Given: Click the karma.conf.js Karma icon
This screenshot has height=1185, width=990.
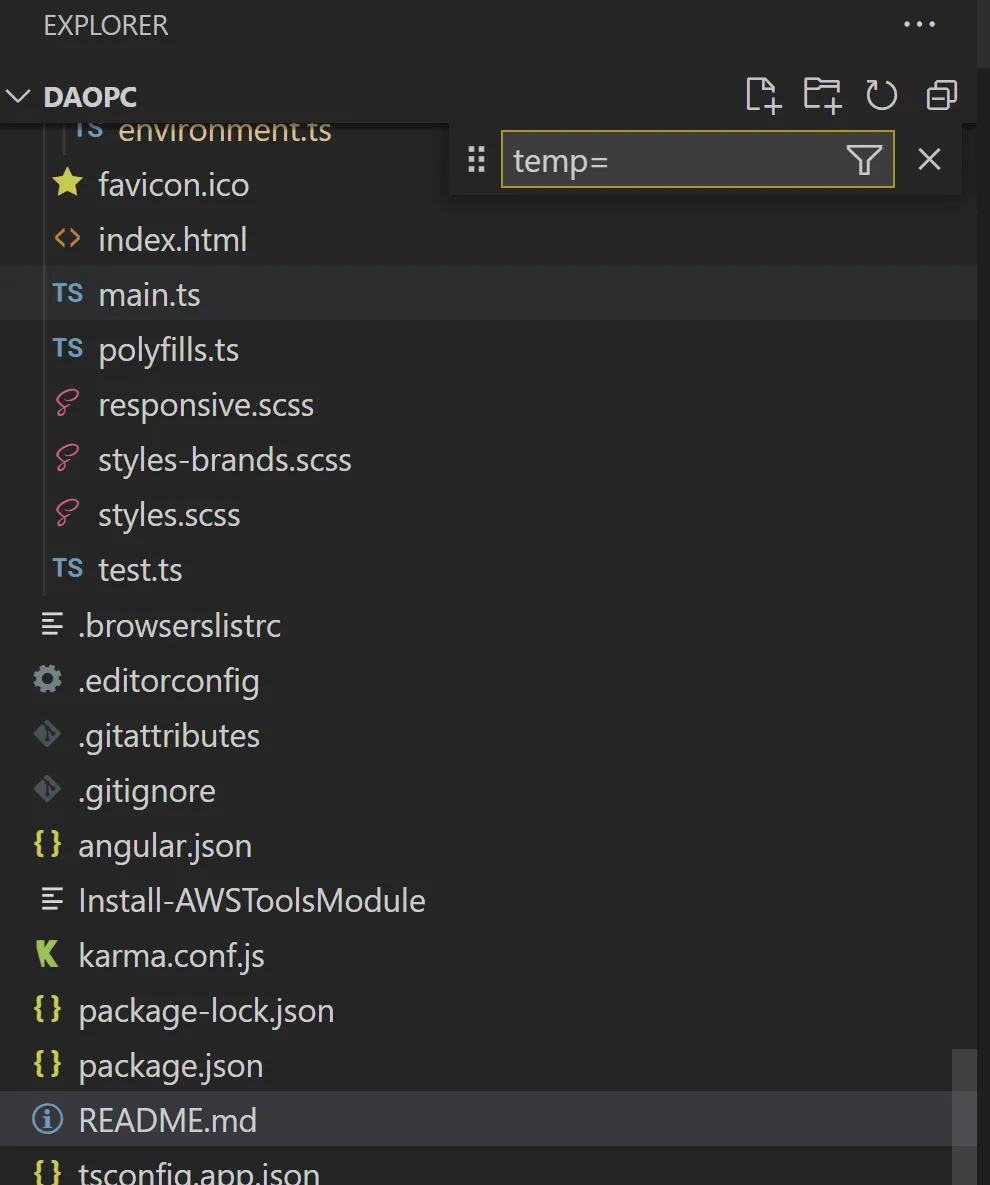Looking at the screenshot, I should pyautogui.click(x=47, y=955).
